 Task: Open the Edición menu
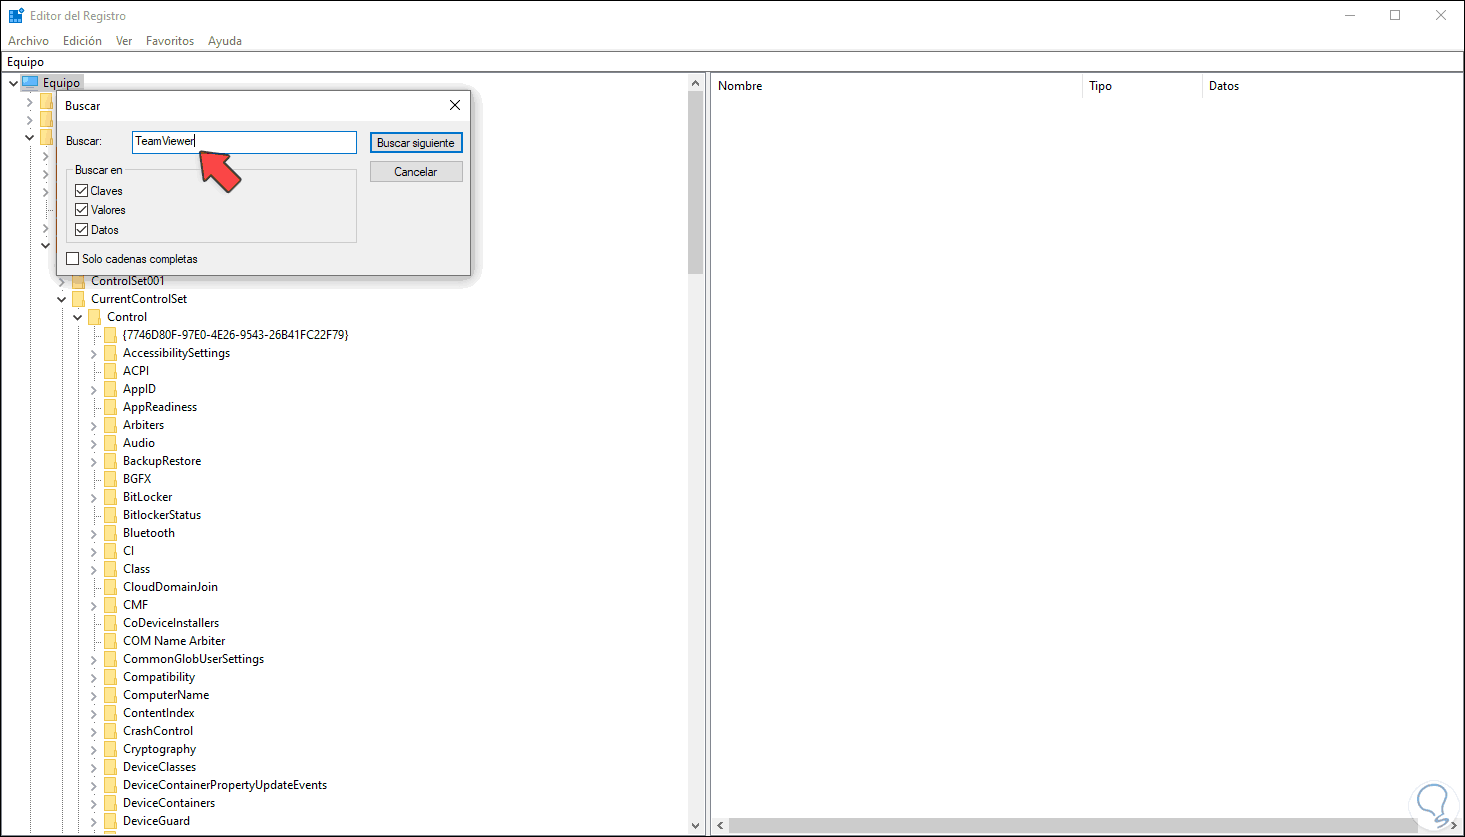point(82,41)
